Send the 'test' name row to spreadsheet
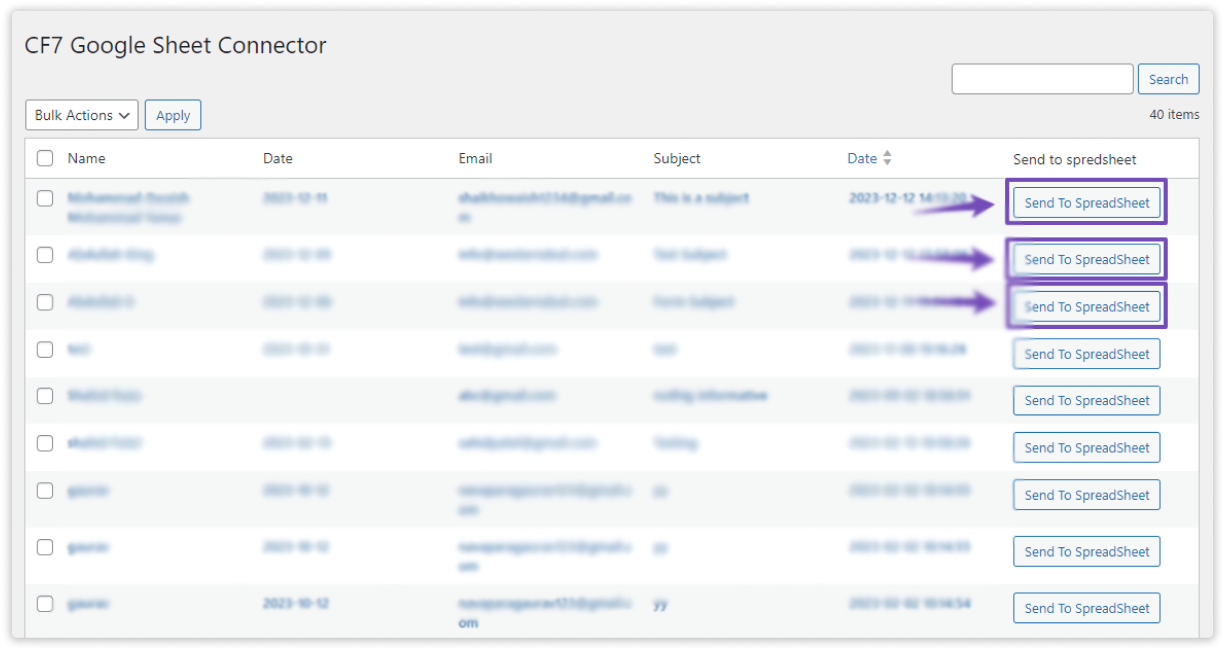The height and width of the screenshot is (651, 1225). click(x=1087, y=354)
